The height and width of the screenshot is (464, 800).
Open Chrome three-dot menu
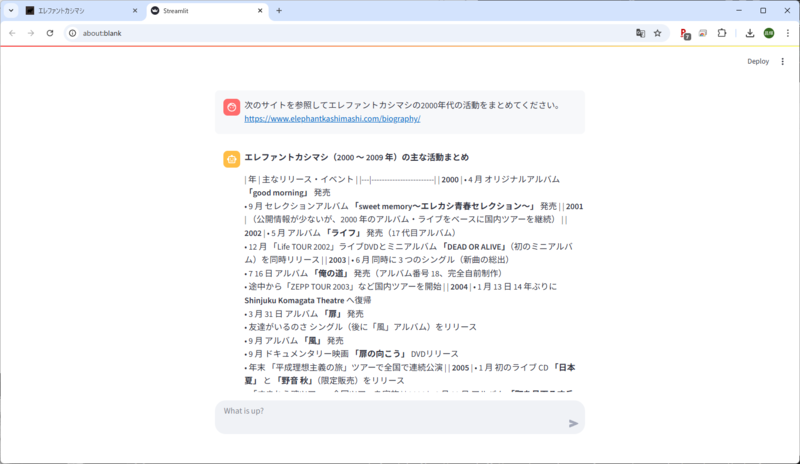point(788,33)
